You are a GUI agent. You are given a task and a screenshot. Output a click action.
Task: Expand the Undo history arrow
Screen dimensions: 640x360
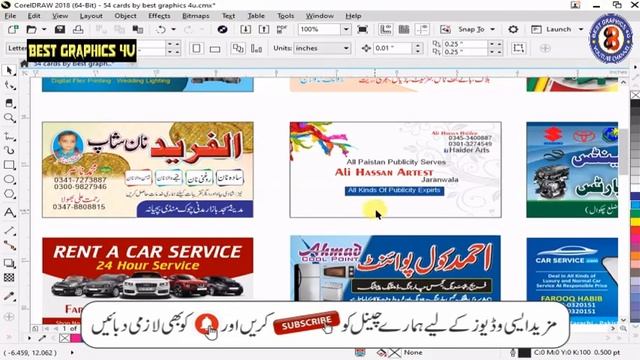173,29
